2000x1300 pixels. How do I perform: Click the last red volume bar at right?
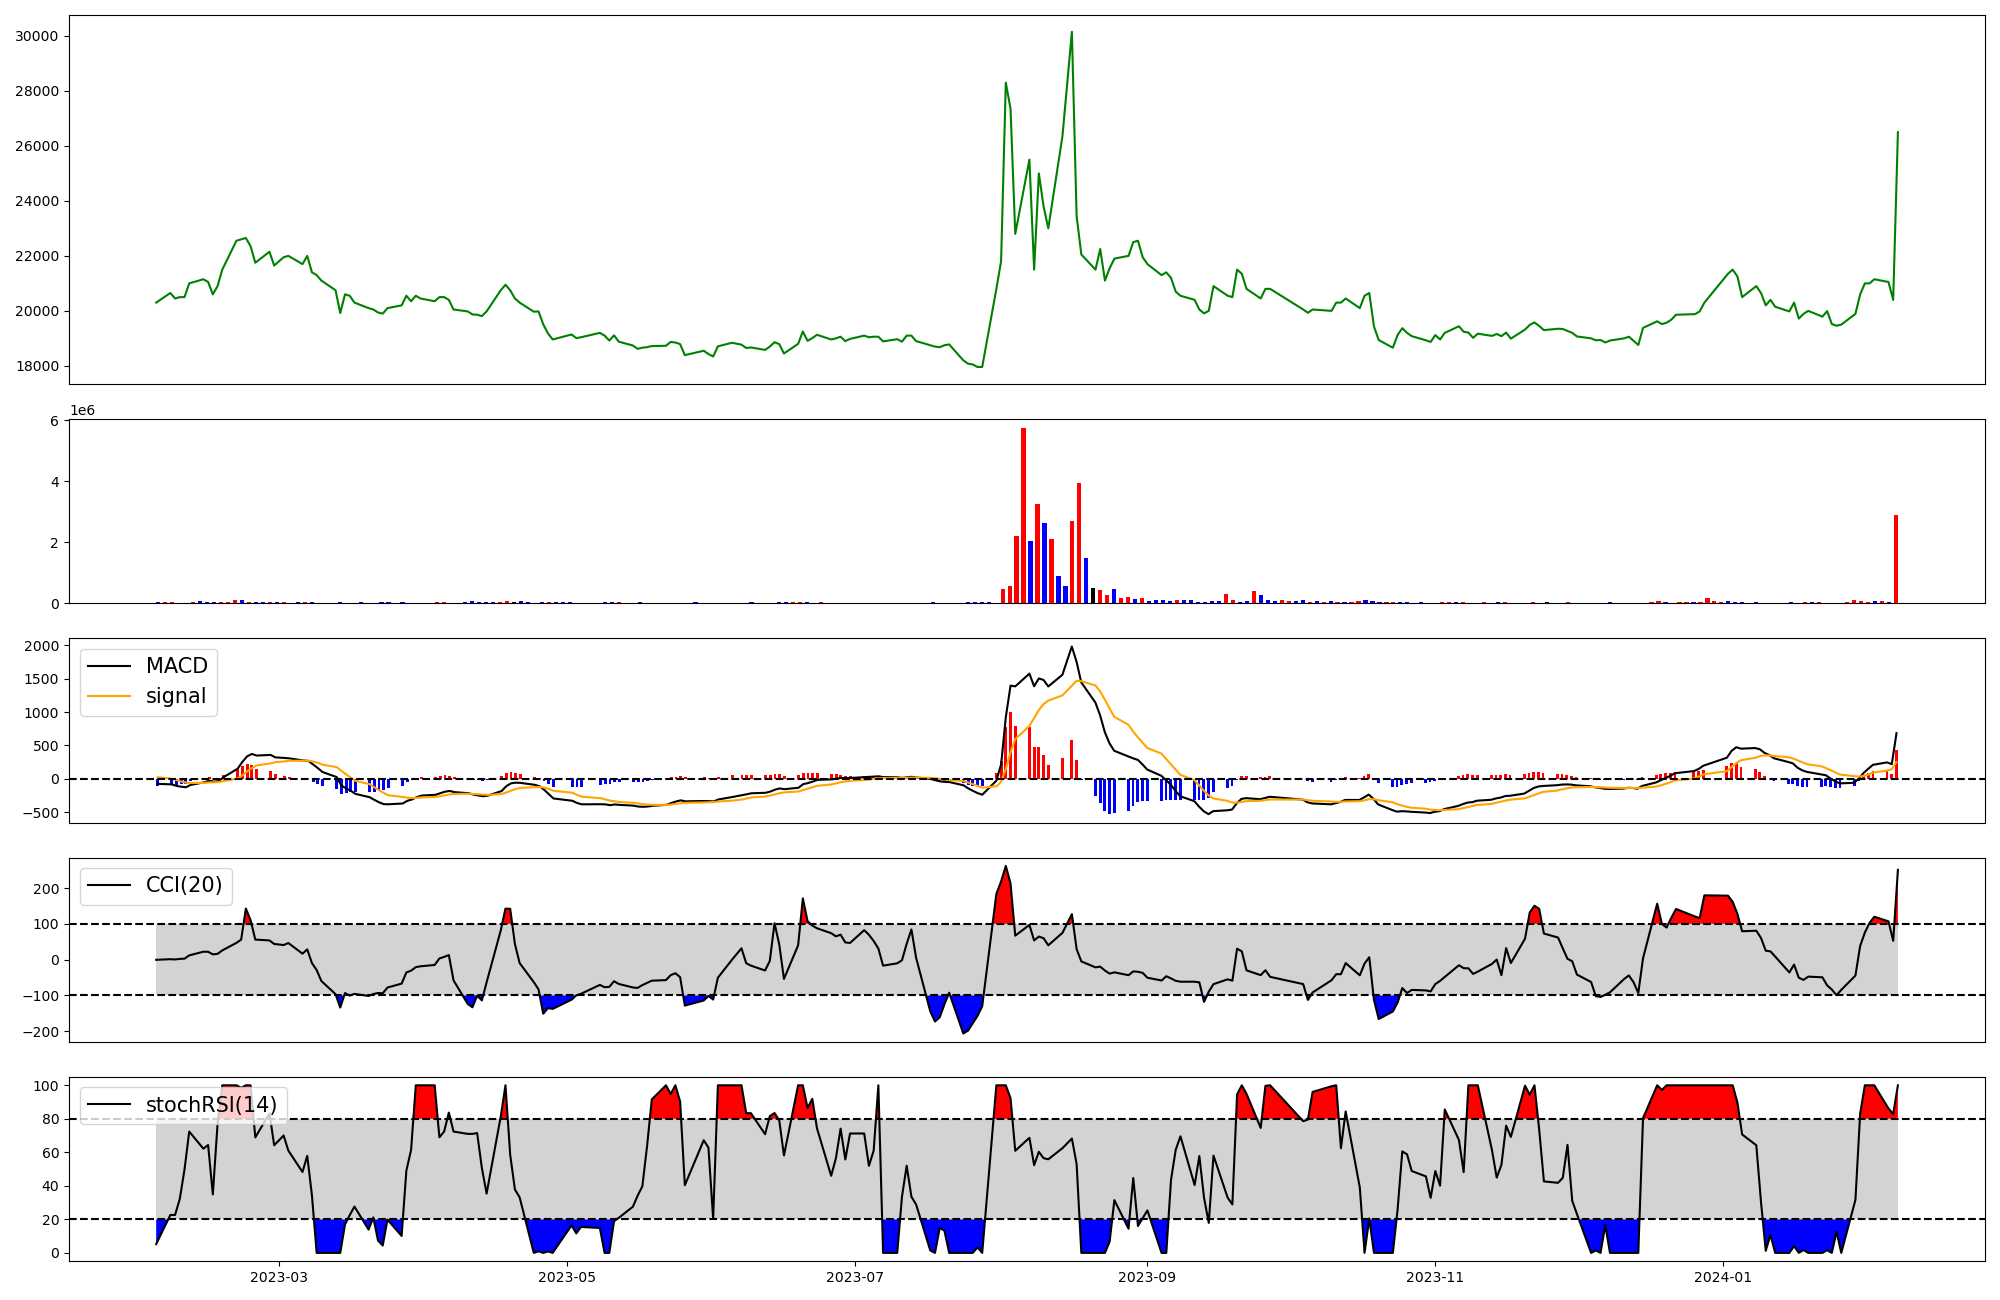click(x=1895, y=558)
